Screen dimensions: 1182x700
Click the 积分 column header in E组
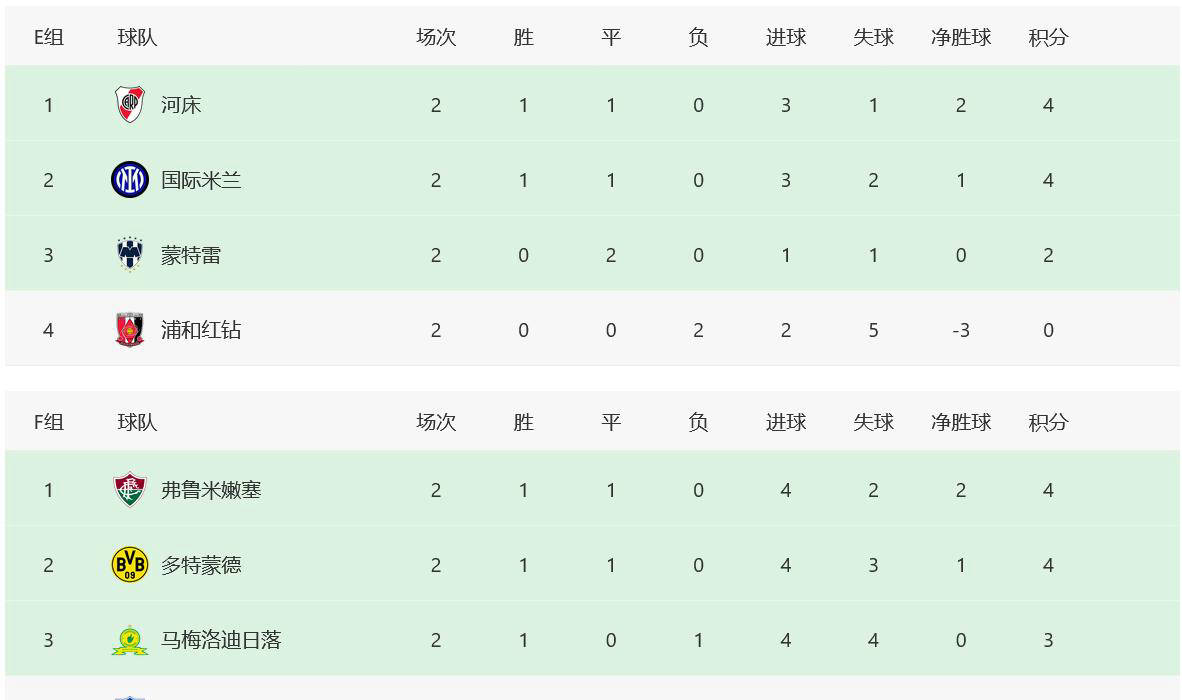pos(1048,37)
